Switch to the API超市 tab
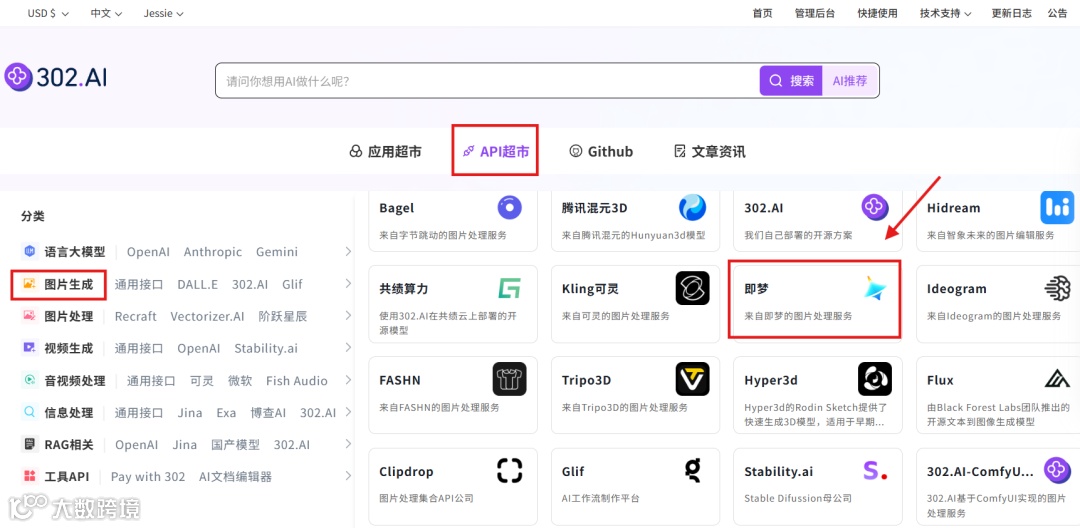The width and height of the screenshot is (1080, 528). [x=495, y=151]
